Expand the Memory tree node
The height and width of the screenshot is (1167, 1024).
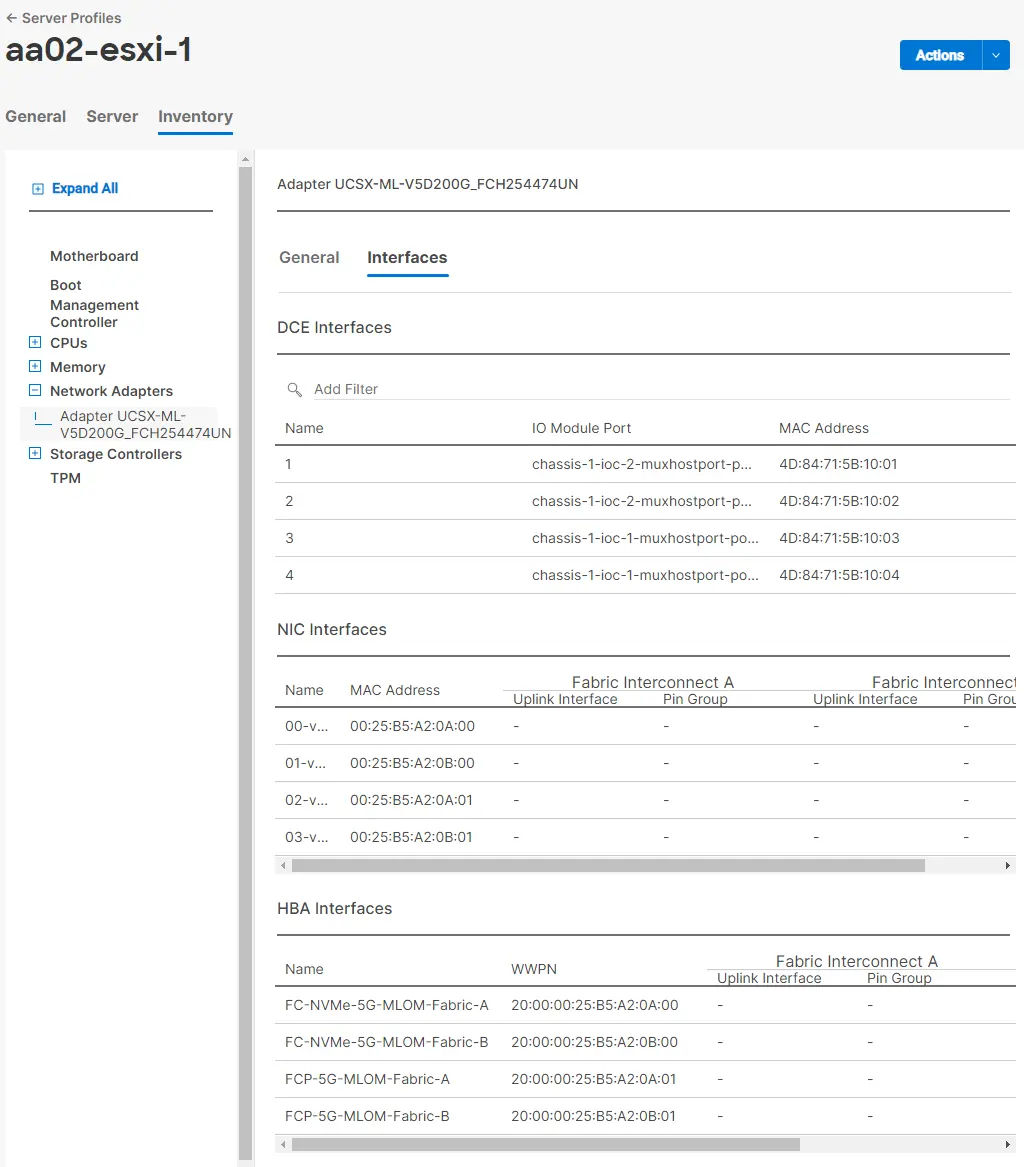[x=35, y=366]
